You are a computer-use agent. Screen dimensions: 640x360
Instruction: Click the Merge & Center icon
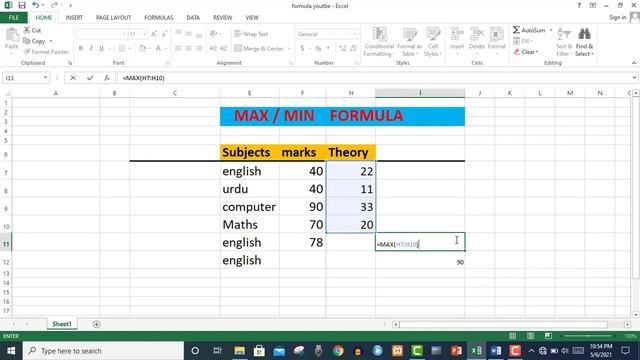(238, 48)
